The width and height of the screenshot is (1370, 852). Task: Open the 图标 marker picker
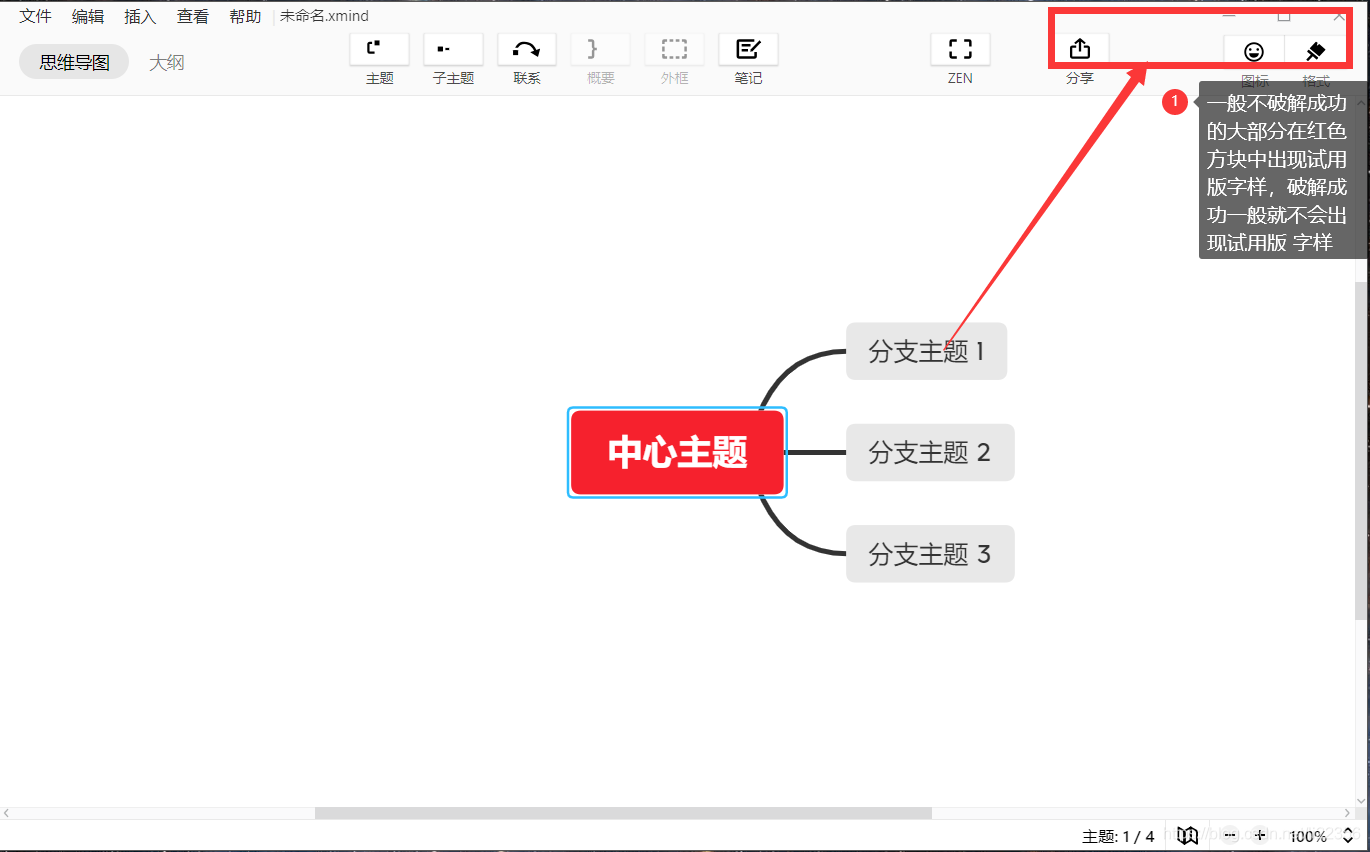[1253, 50]
